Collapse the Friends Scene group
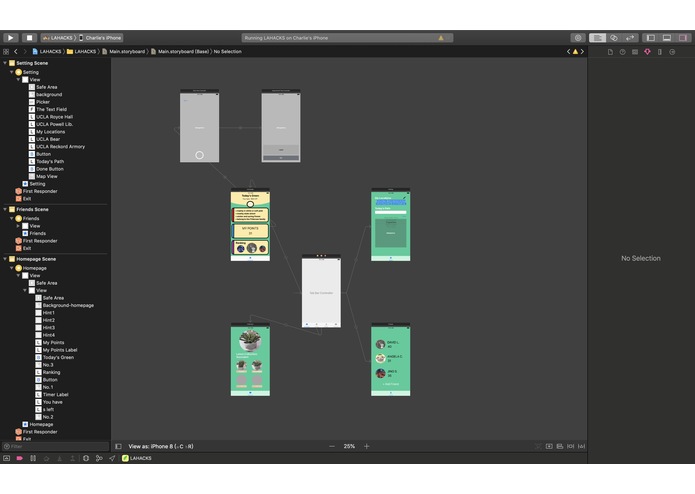Image resolution: width=695 pixels, height=494 pixels. tap(5, 209)
